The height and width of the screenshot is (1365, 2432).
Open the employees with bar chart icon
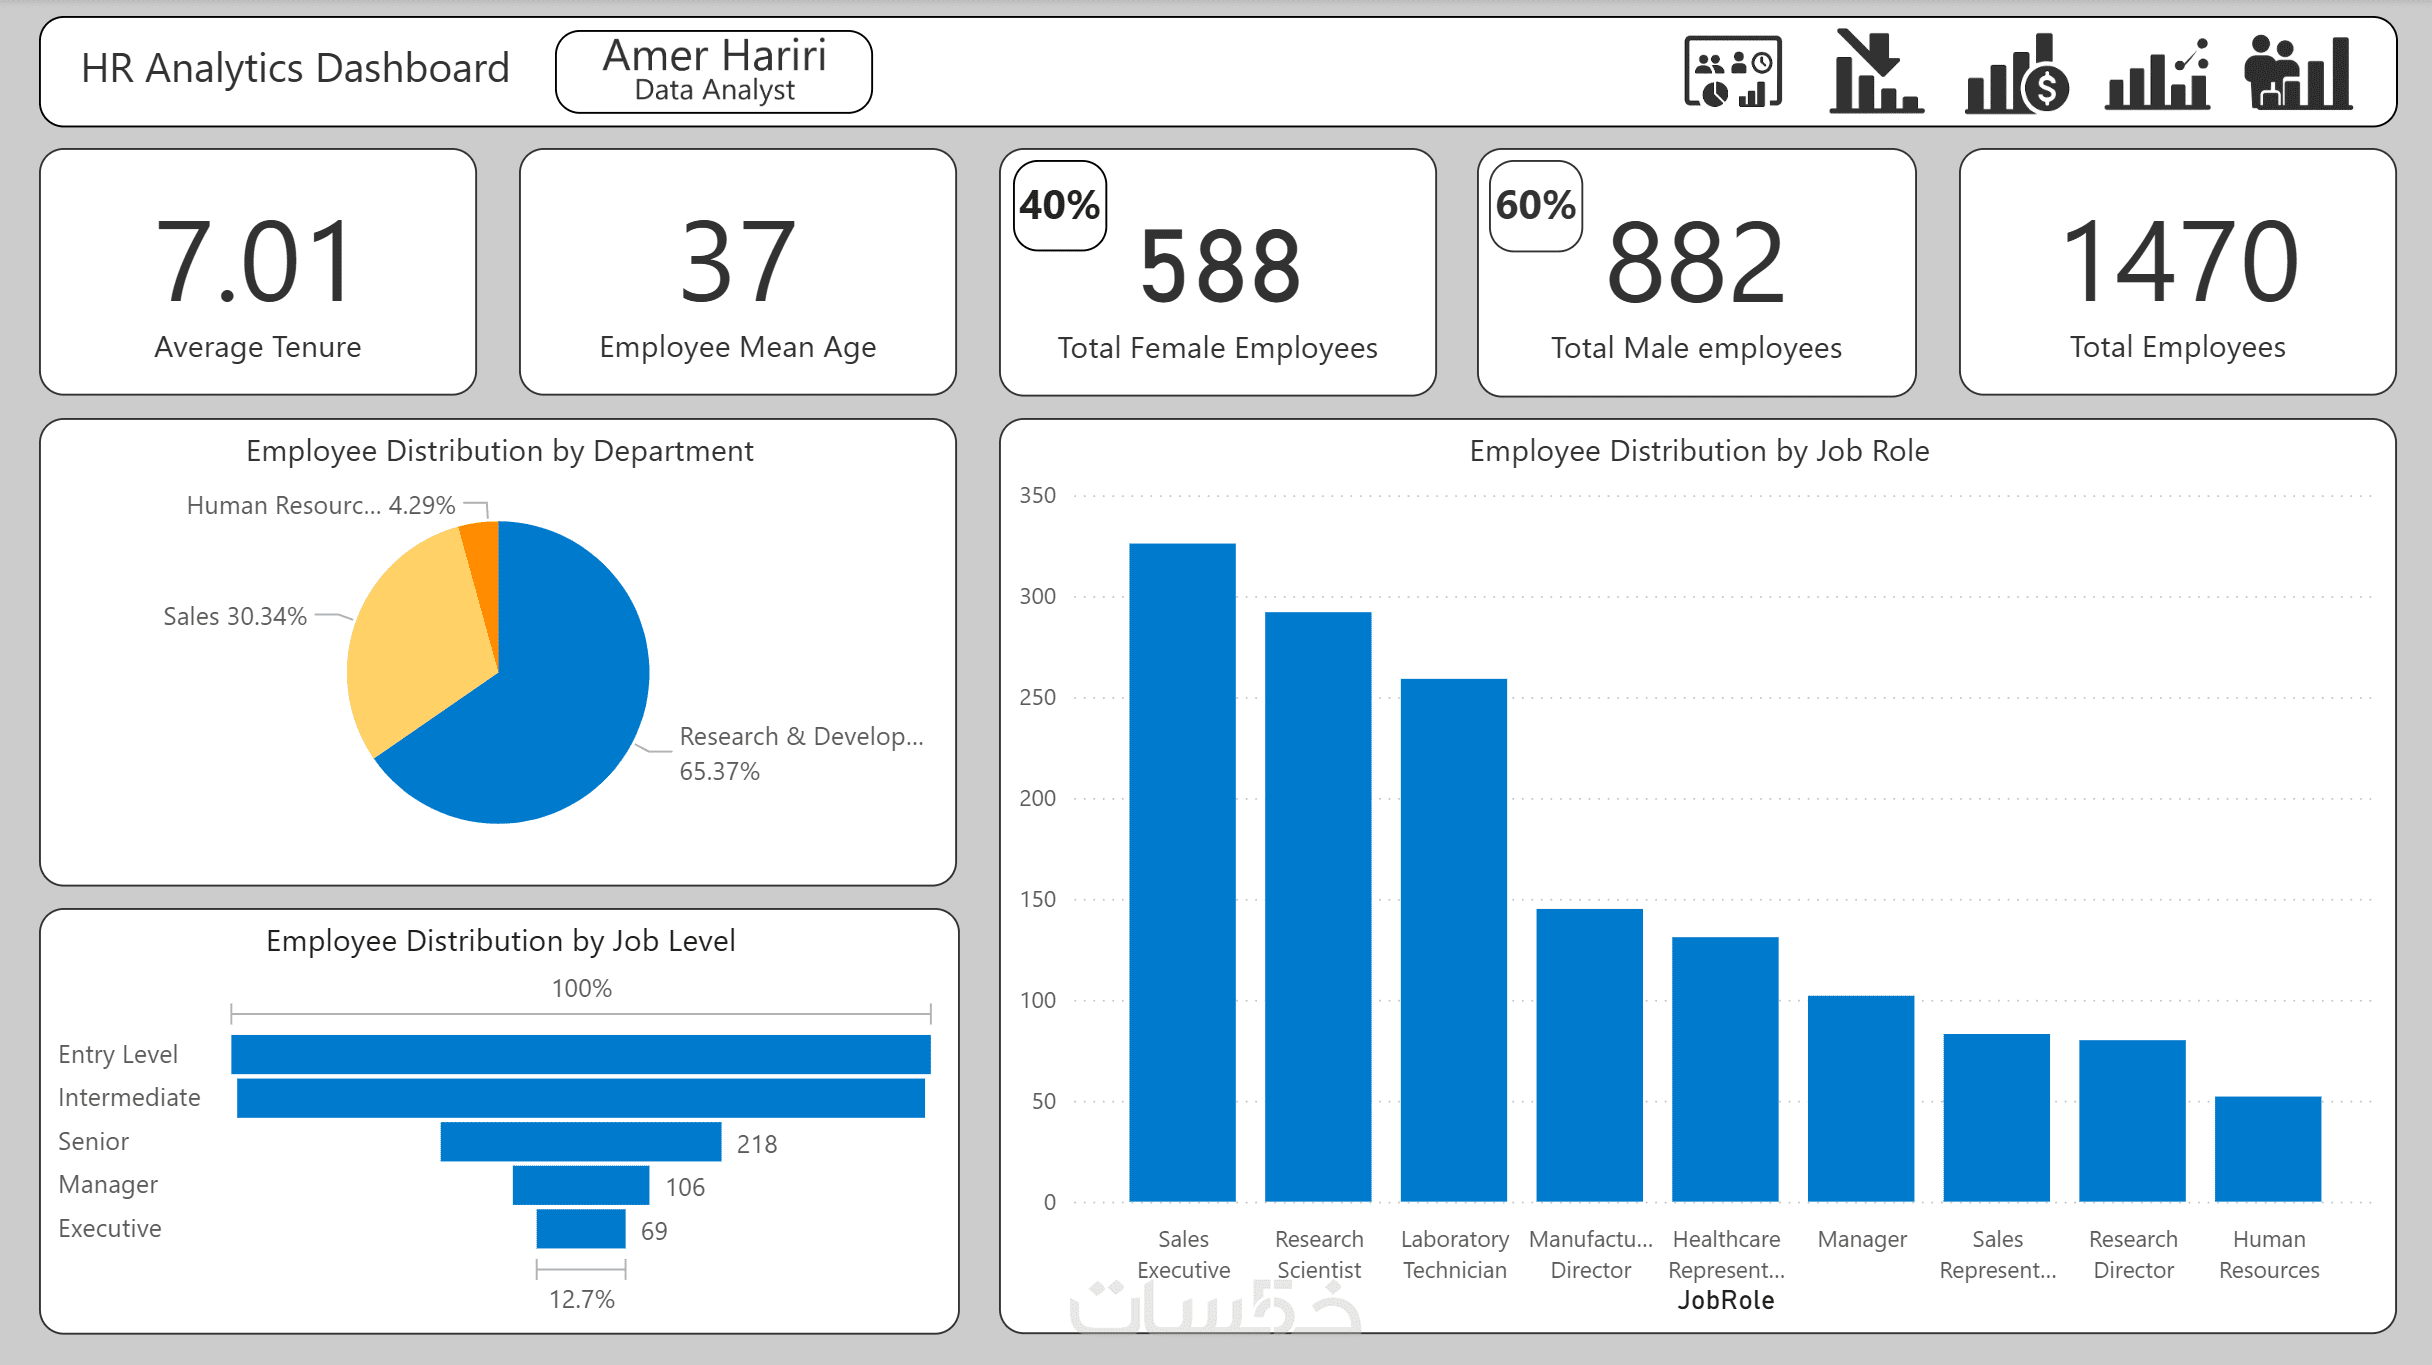(2298, 72)
